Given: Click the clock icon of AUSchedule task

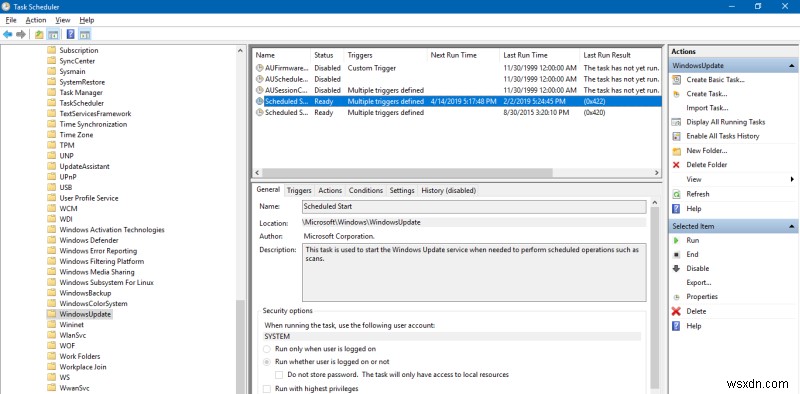Looking at the screenshot, I should (259, 79).
